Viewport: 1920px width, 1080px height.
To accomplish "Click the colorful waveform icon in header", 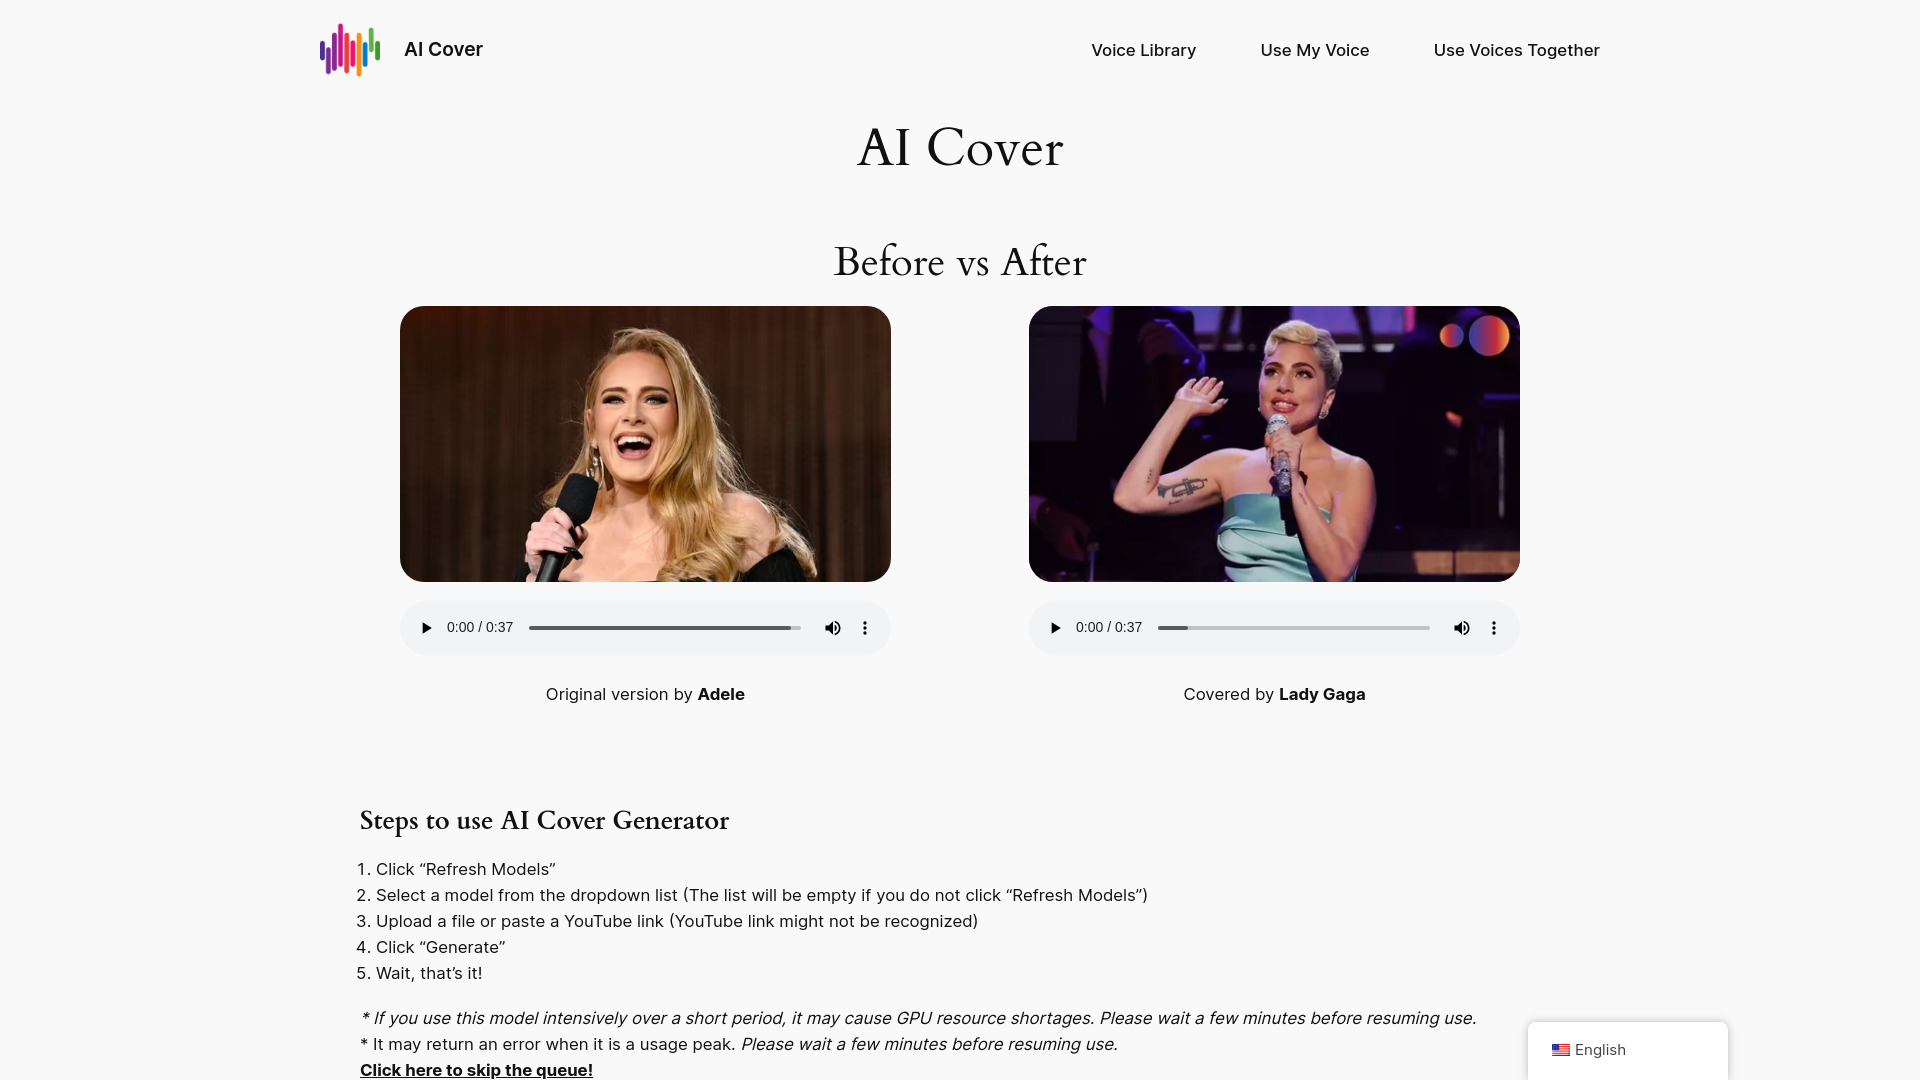I will click(347, 49).
